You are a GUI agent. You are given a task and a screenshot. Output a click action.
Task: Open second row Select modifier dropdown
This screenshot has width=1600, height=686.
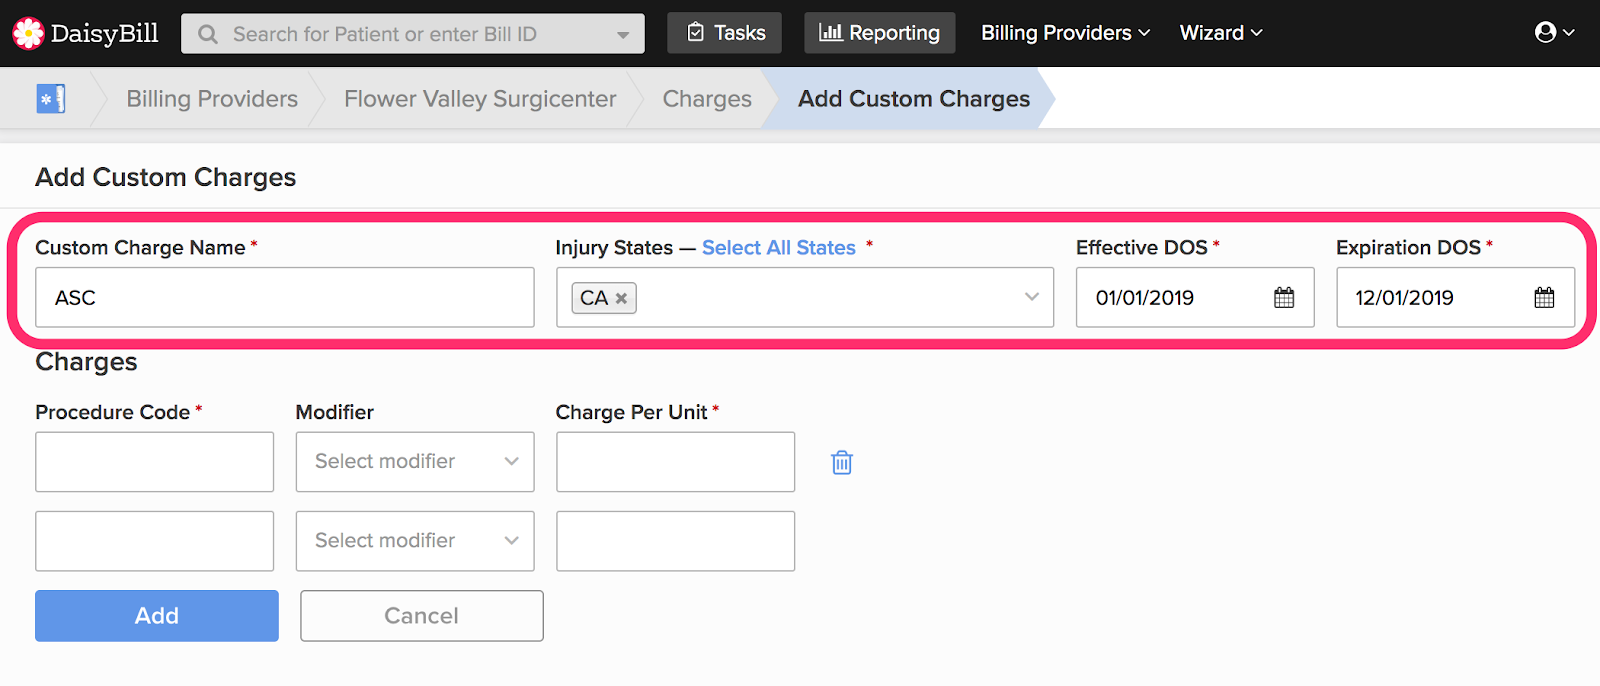click(x=415, y=541)
